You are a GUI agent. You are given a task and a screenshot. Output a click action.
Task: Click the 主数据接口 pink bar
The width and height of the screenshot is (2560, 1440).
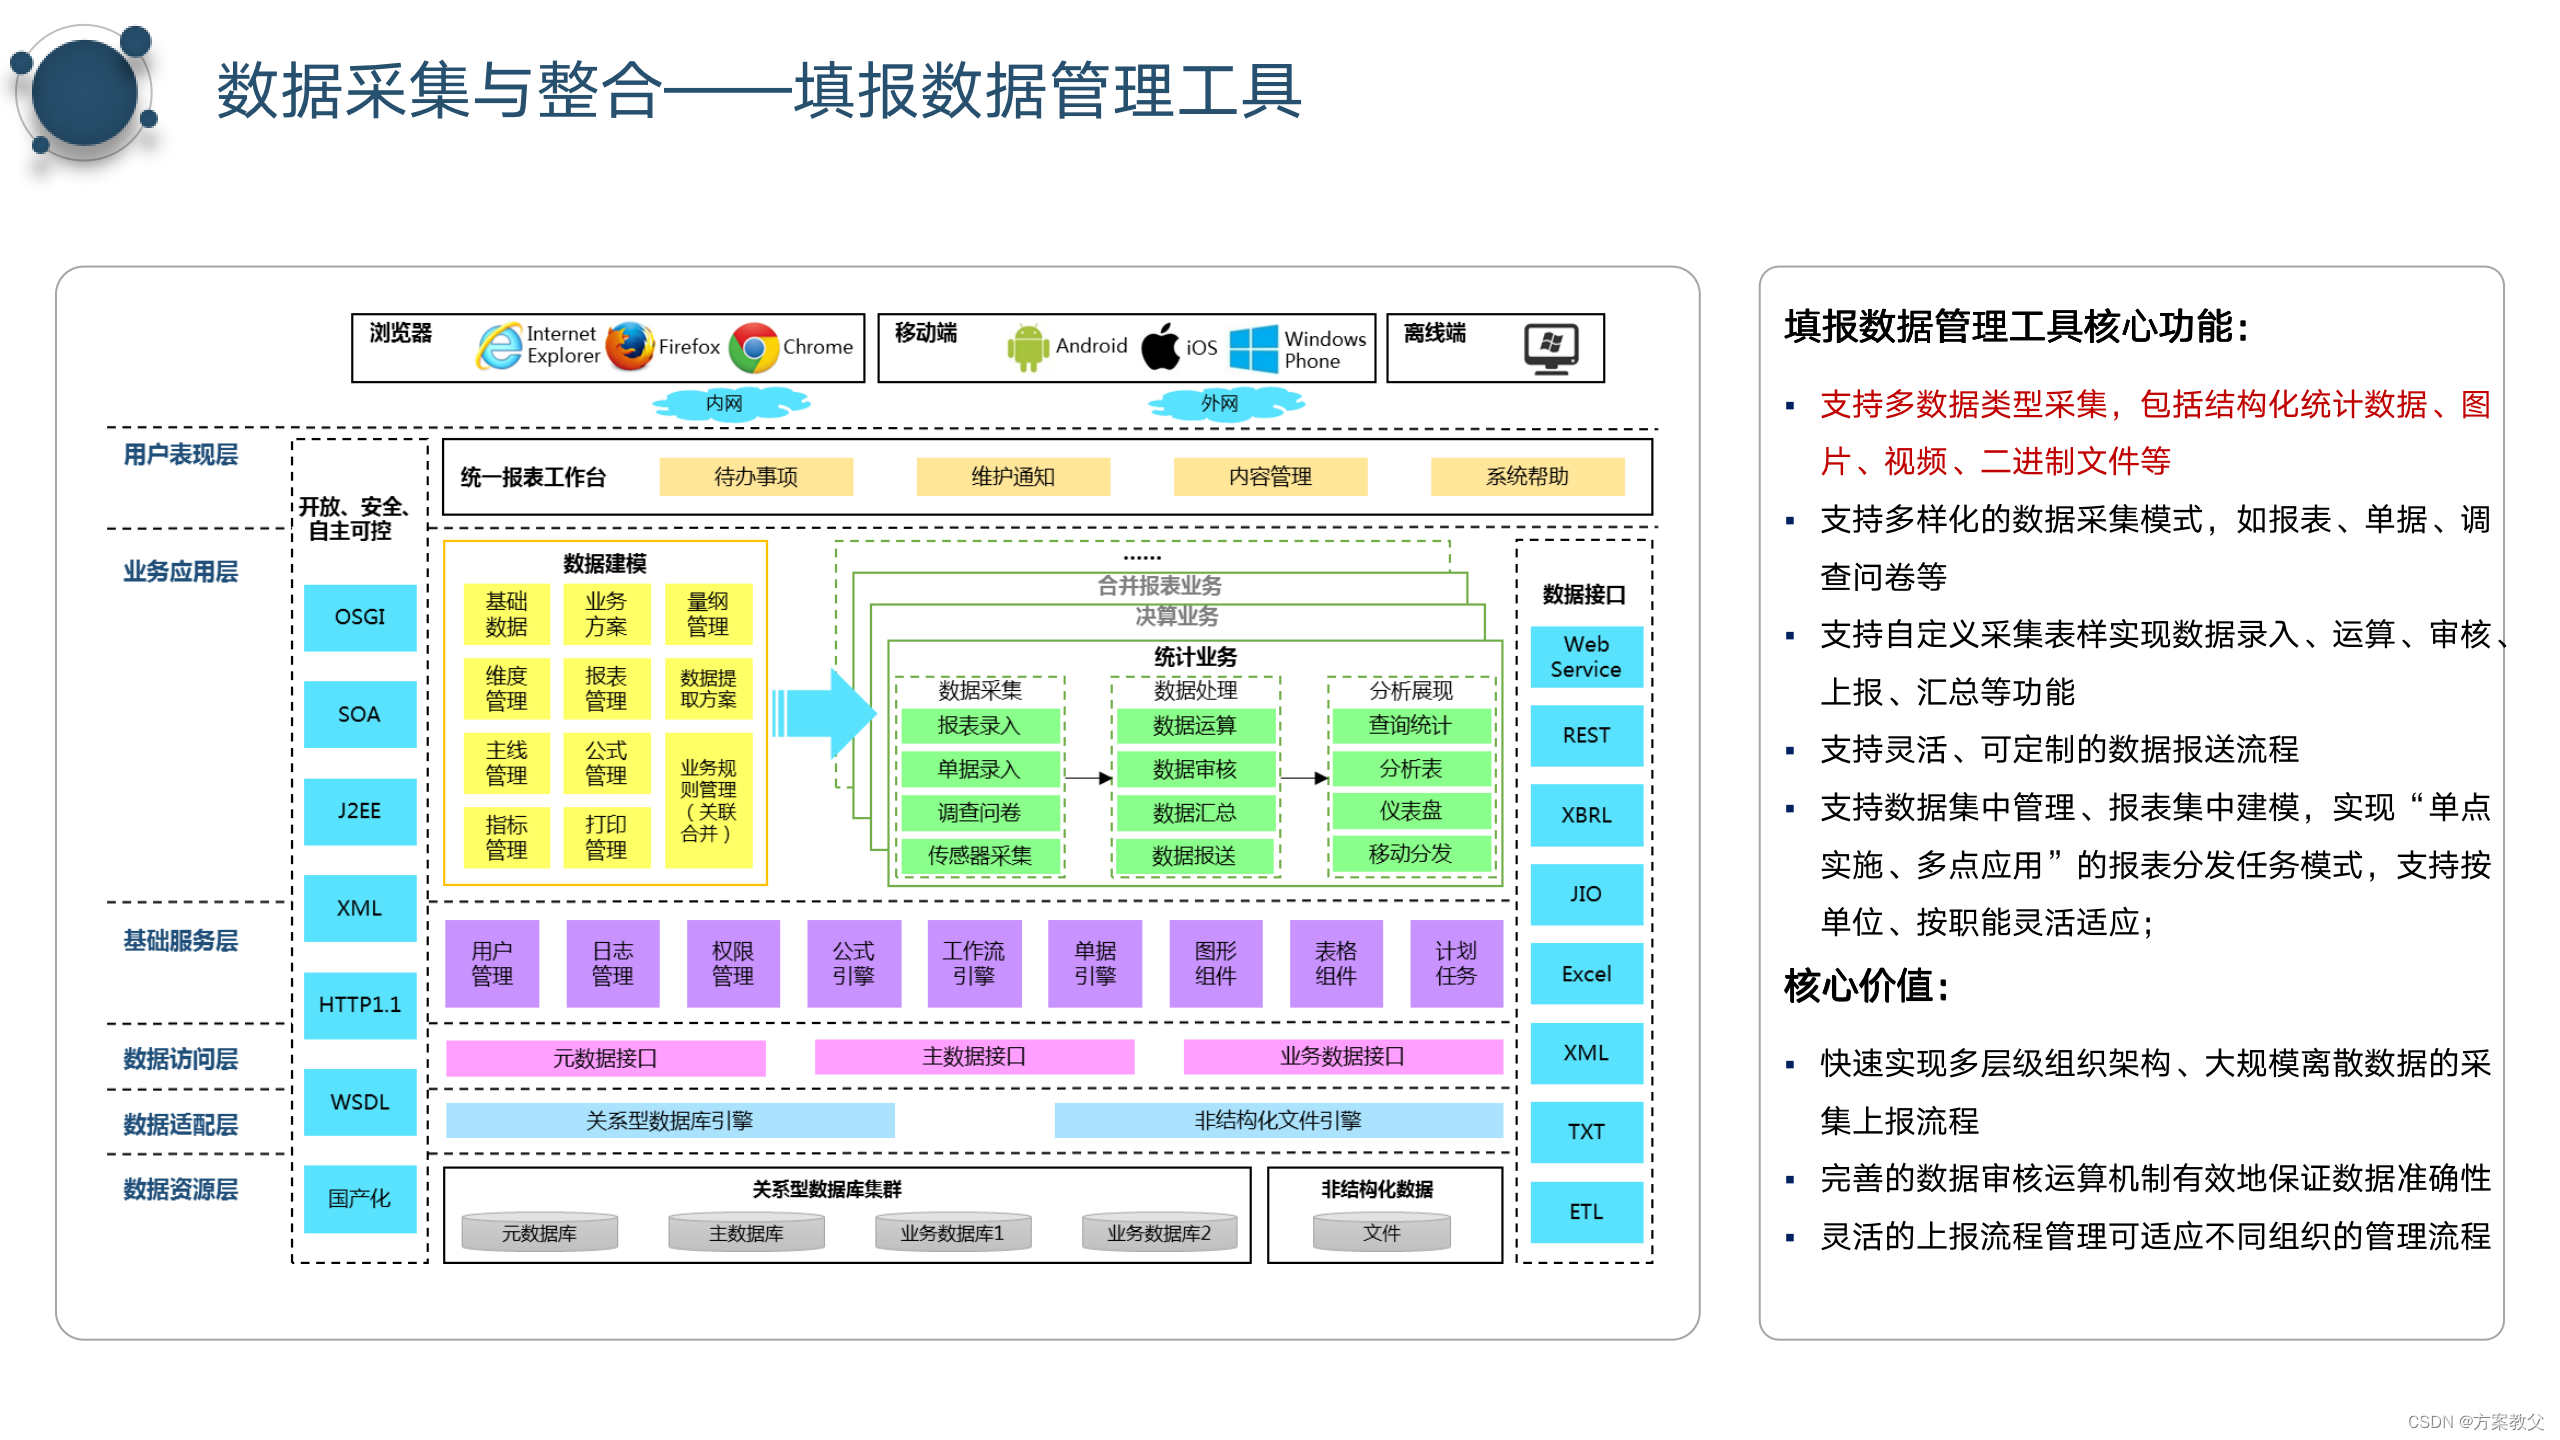[x=975, y=1056]
